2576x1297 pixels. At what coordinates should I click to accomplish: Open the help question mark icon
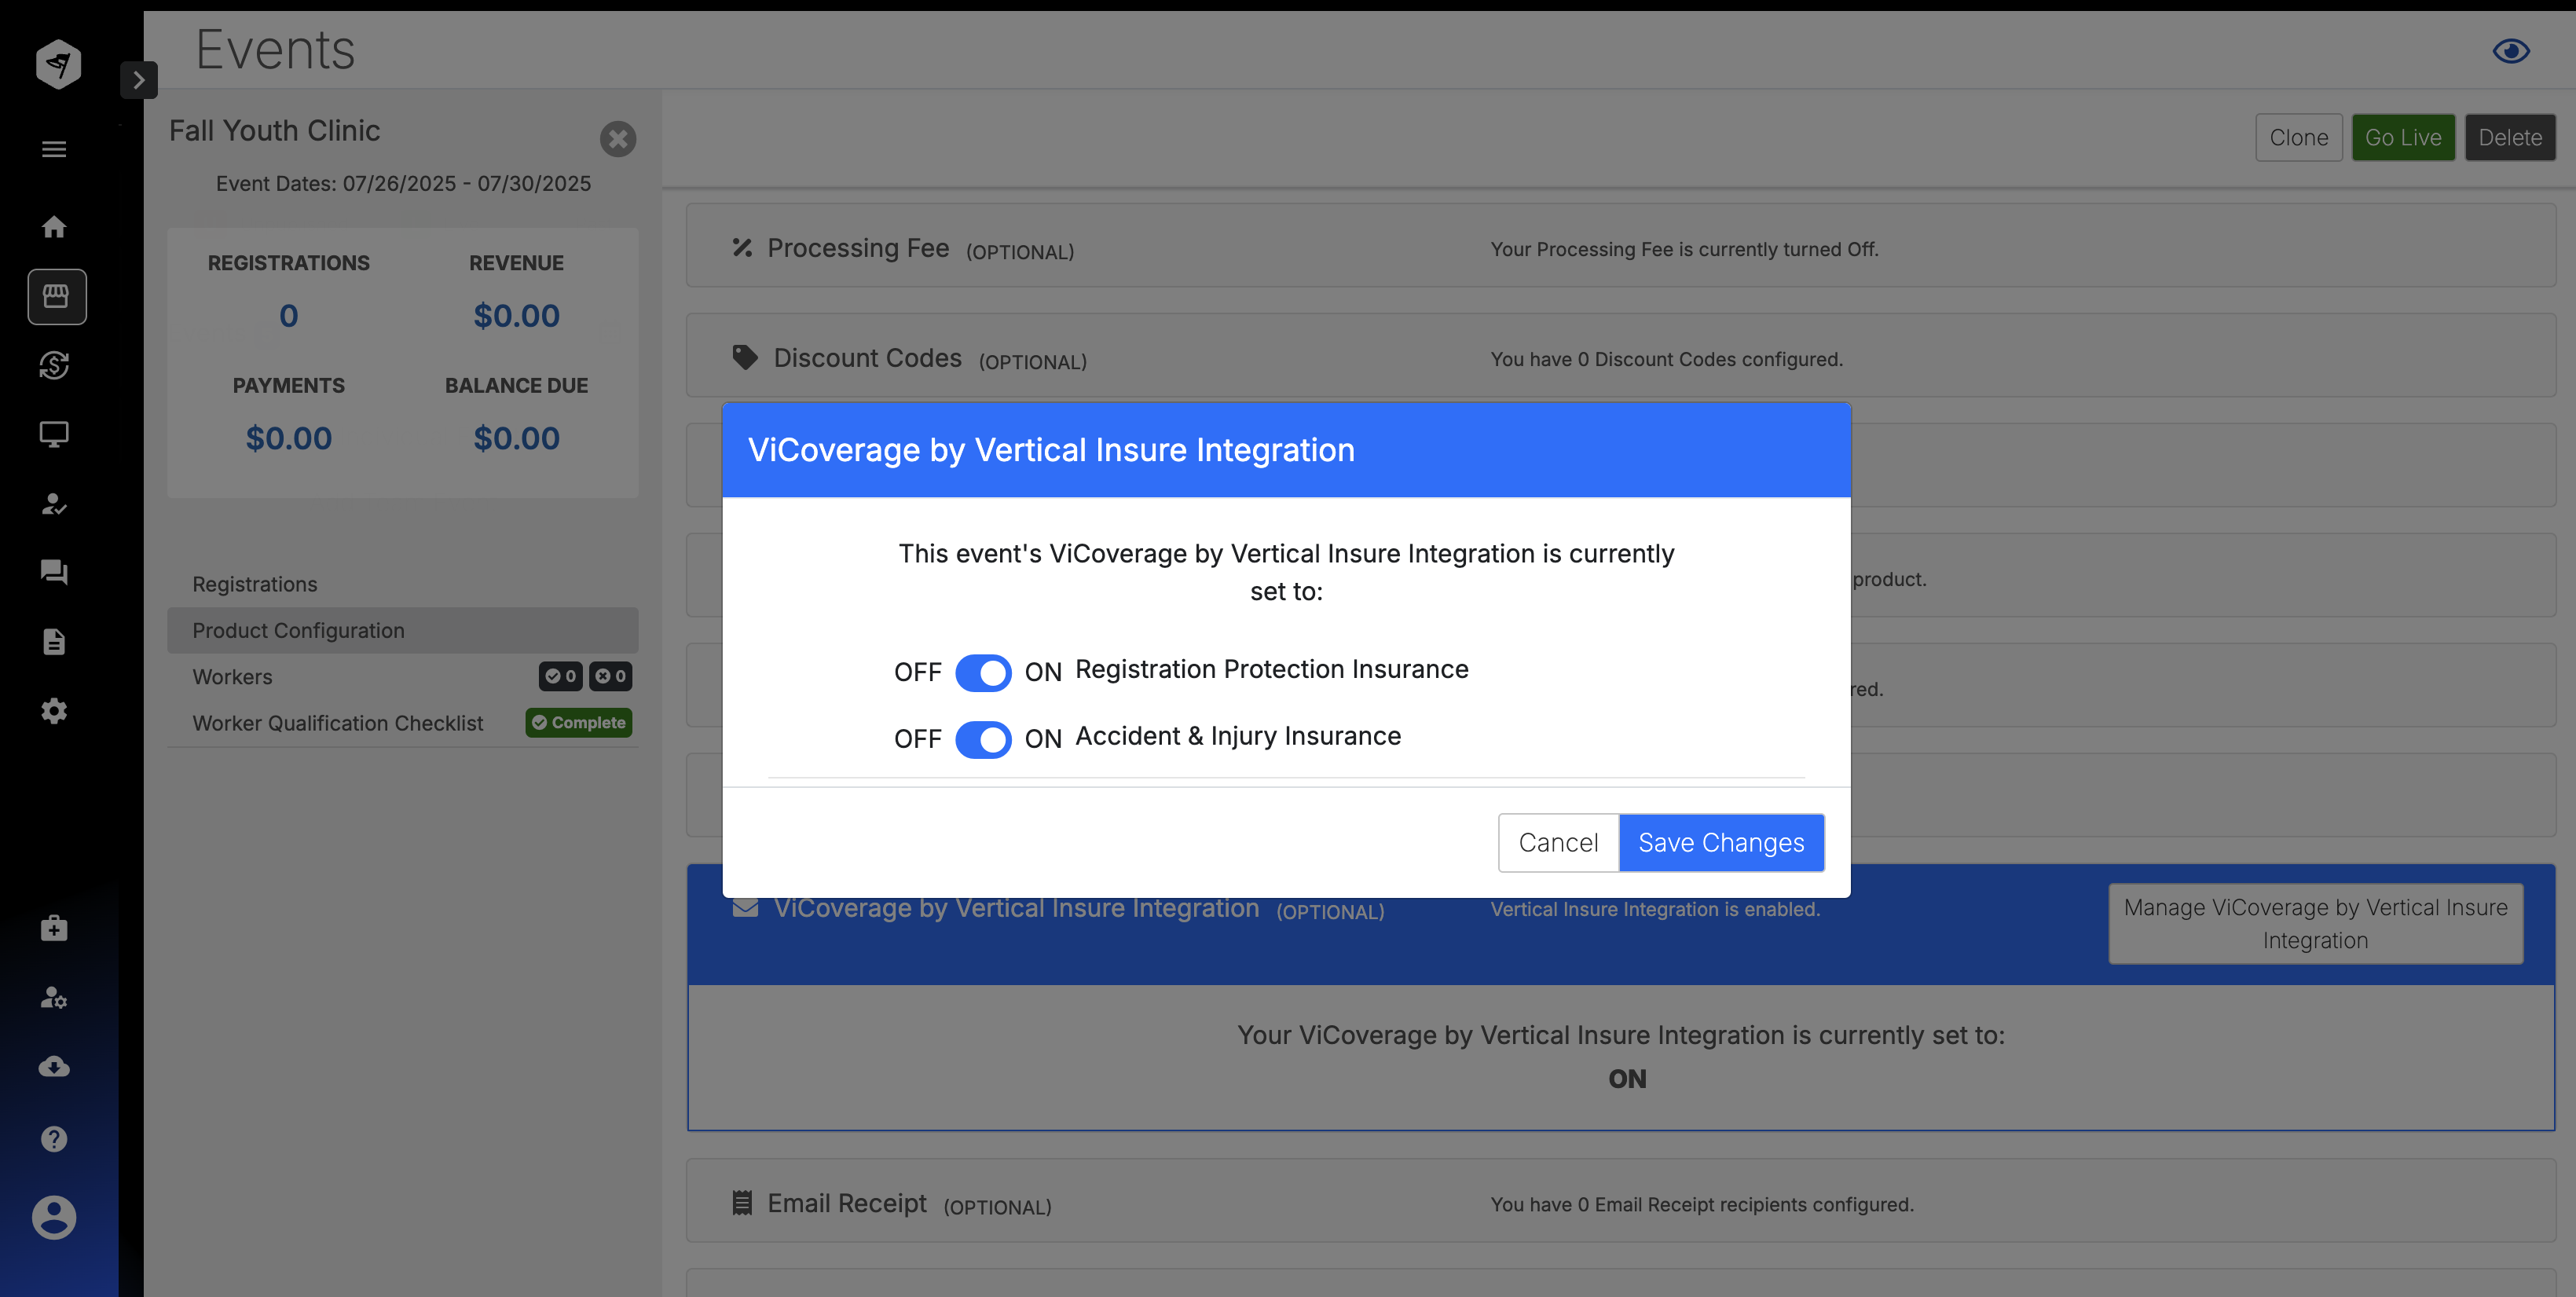pos(54,1139)
